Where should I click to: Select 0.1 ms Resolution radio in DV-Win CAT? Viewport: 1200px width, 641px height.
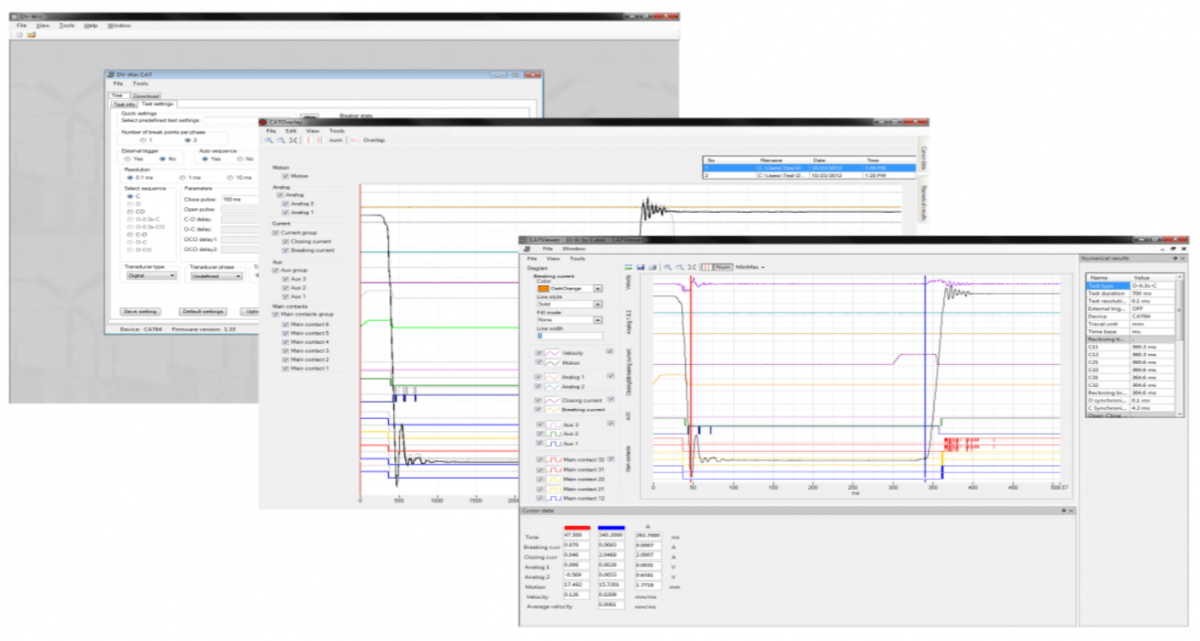pyautogui.click(x=130, y=177)
